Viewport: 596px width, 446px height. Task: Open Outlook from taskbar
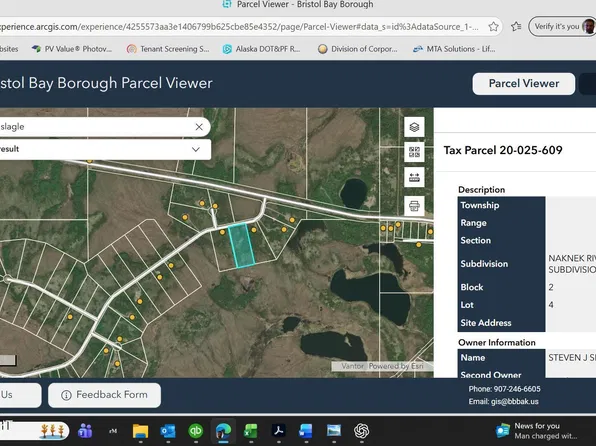click(x=168, y=431)
